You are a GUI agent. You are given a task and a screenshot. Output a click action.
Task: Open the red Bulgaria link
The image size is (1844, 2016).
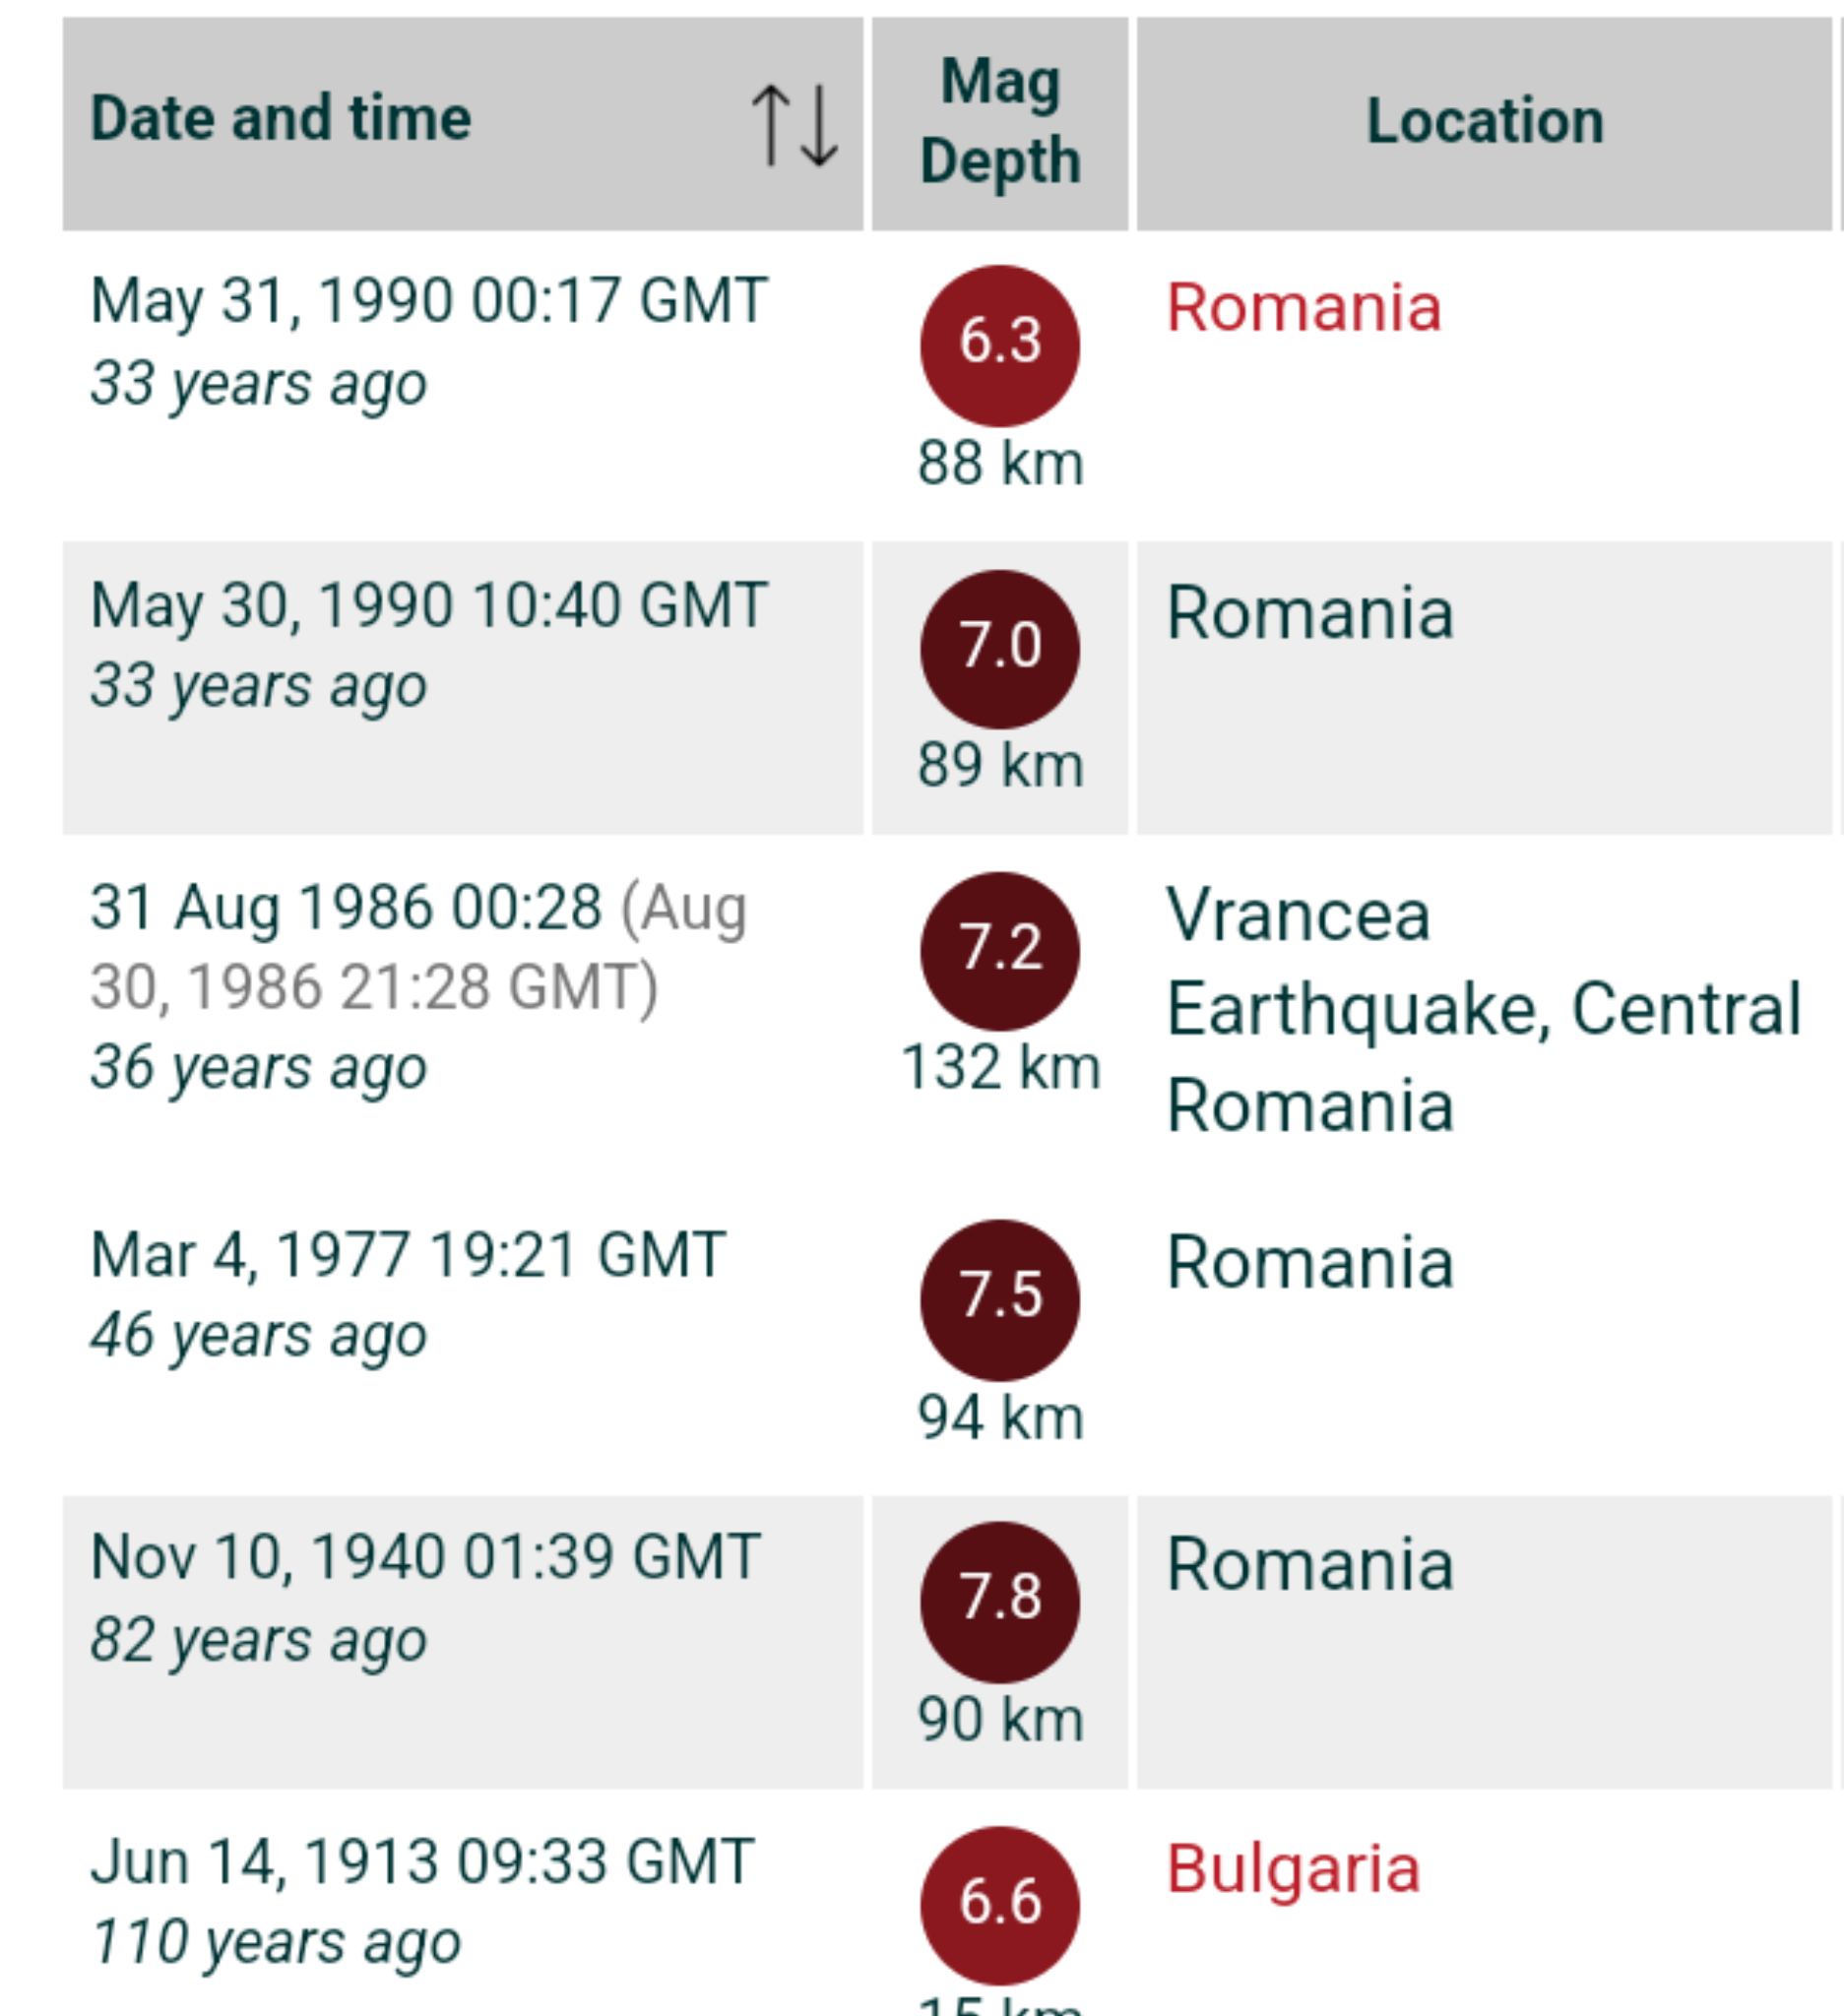1293,1868
